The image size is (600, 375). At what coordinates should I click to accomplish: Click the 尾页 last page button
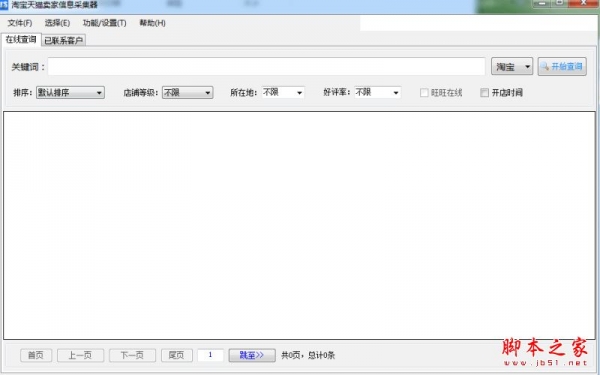pyautogui.click(x=176, y=355)
